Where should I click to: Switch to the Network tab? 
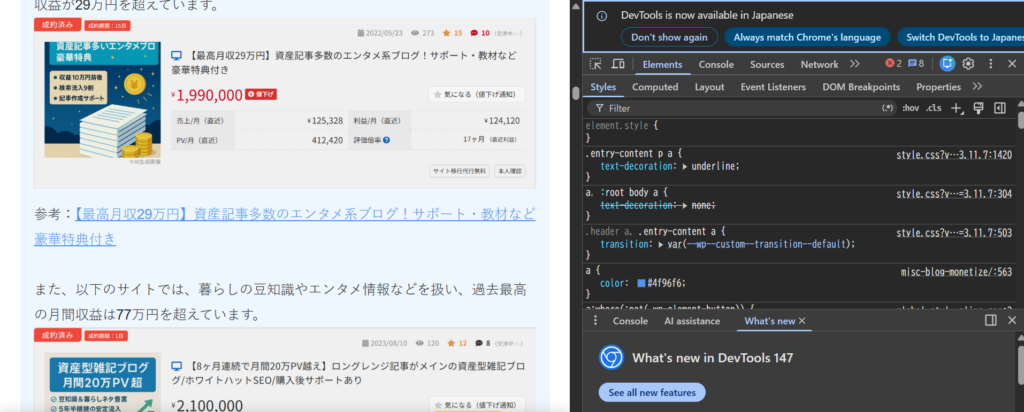[819, 64]
